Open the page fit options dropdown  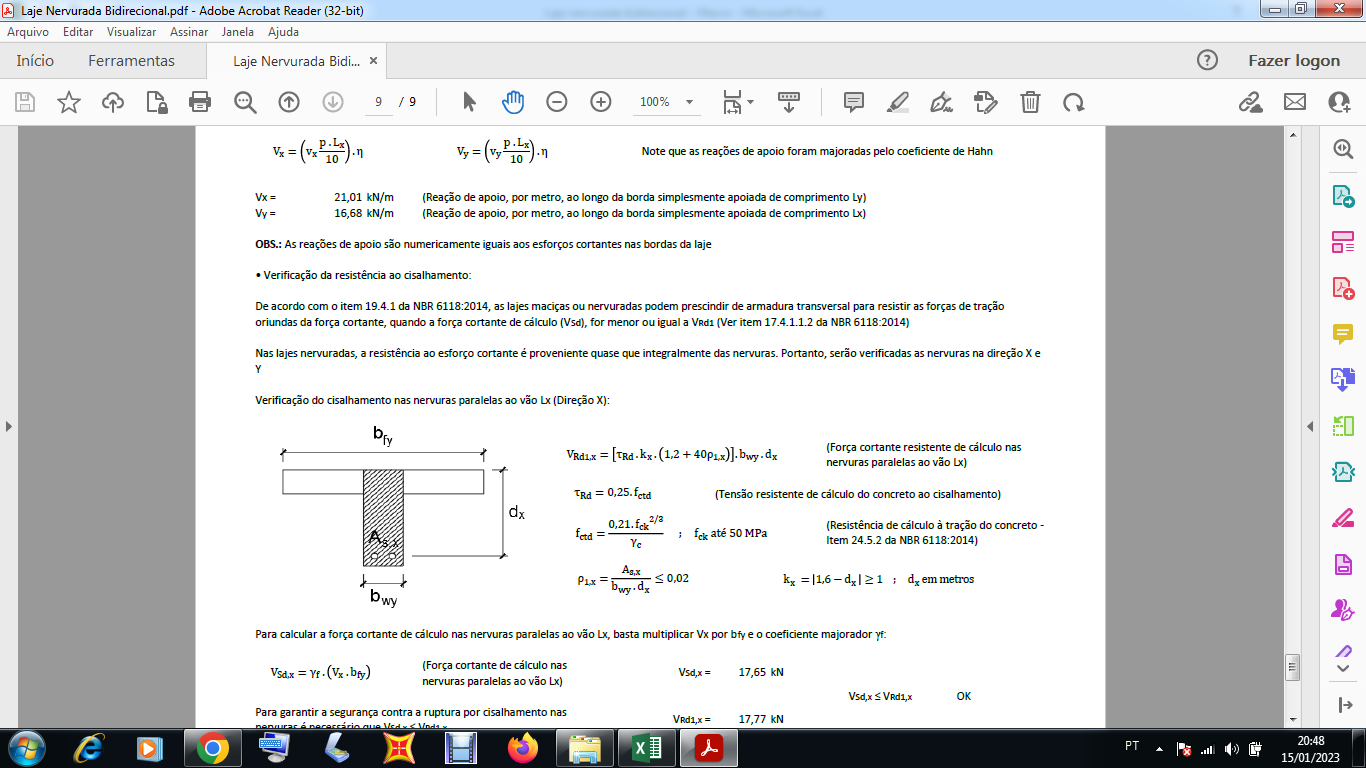coord(739,102)
